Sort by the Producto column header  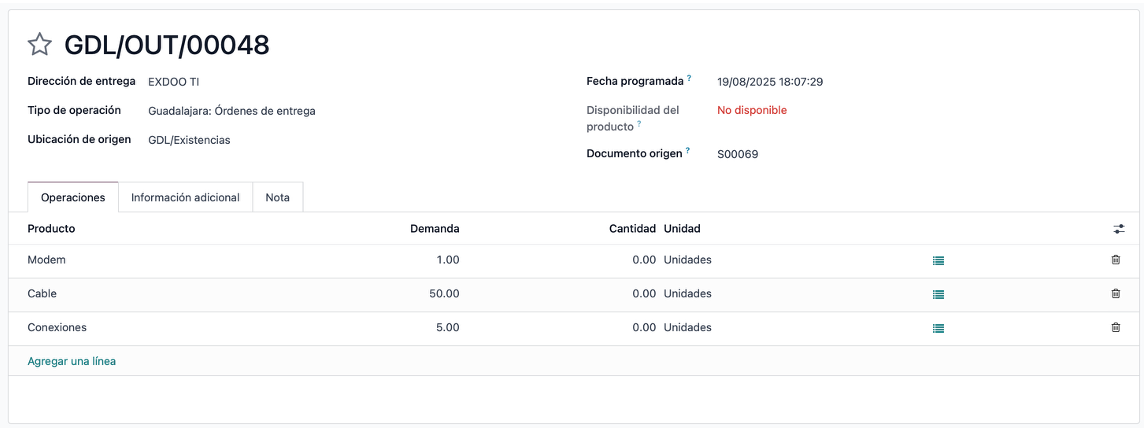[x=51, y=229]
